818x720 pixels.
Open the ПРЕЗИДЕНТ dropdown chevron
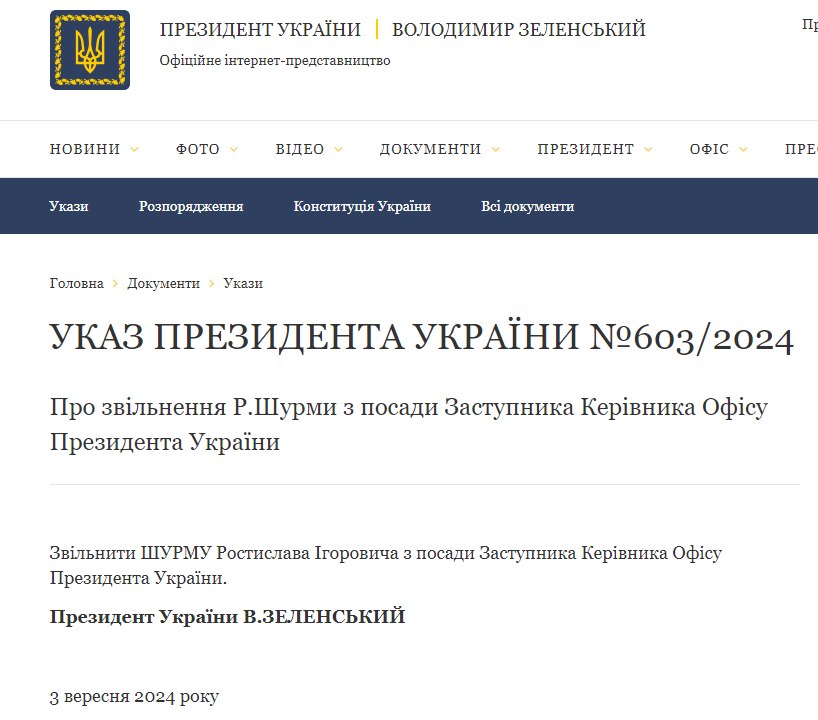point(649,149)
